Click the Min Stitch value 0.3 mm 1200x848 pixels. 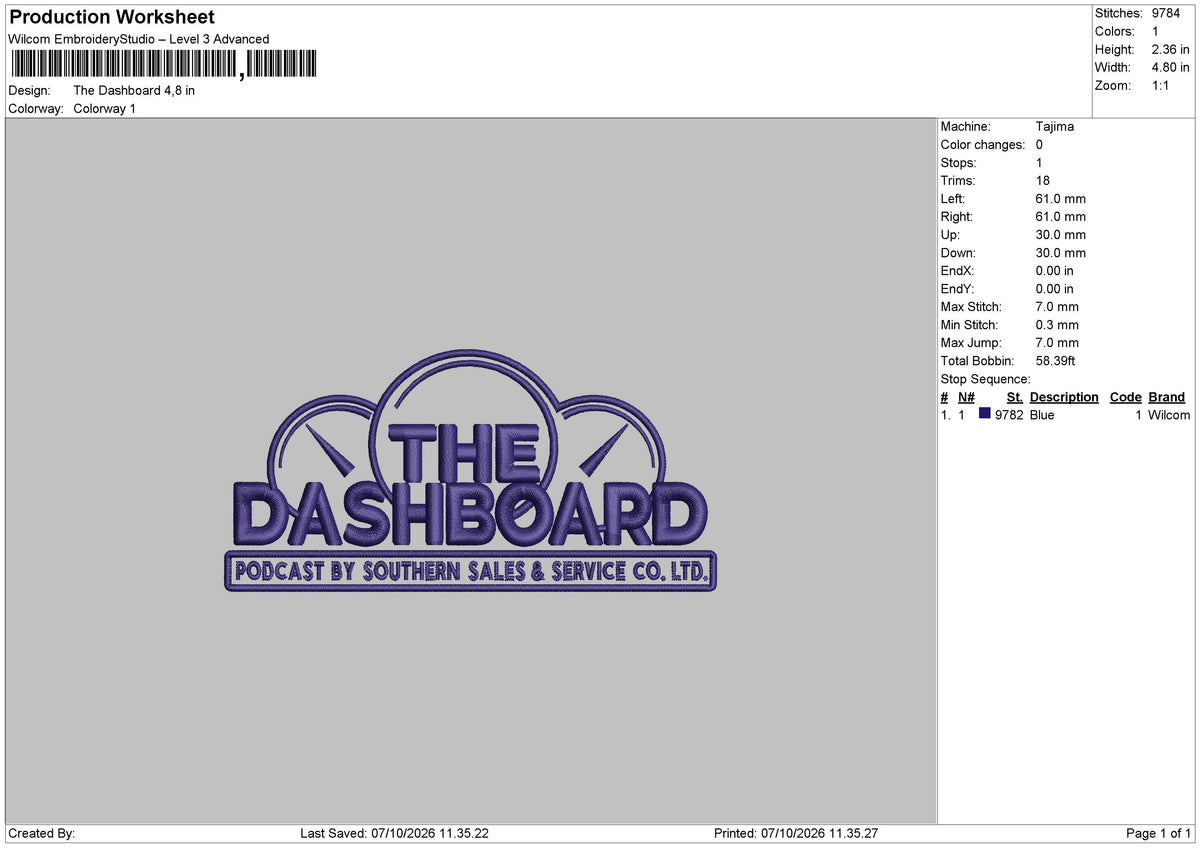(x=1058, y=324)
